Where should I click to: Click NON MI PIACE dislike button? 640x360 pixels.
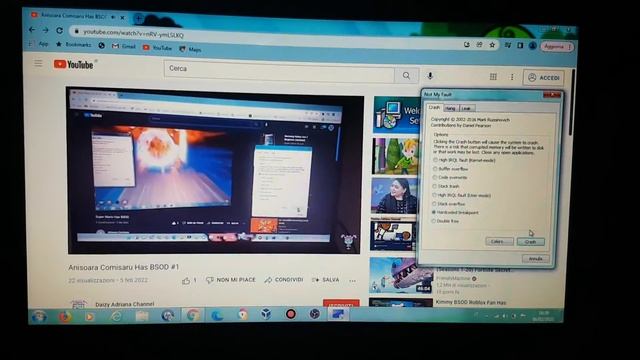(231, 280)
